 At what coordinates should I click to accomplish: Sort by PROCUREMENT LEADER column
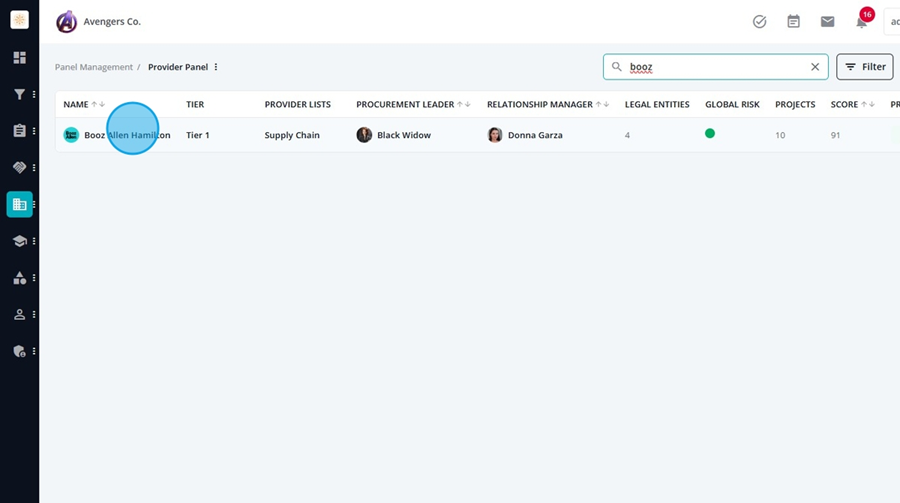click(413, 105)
